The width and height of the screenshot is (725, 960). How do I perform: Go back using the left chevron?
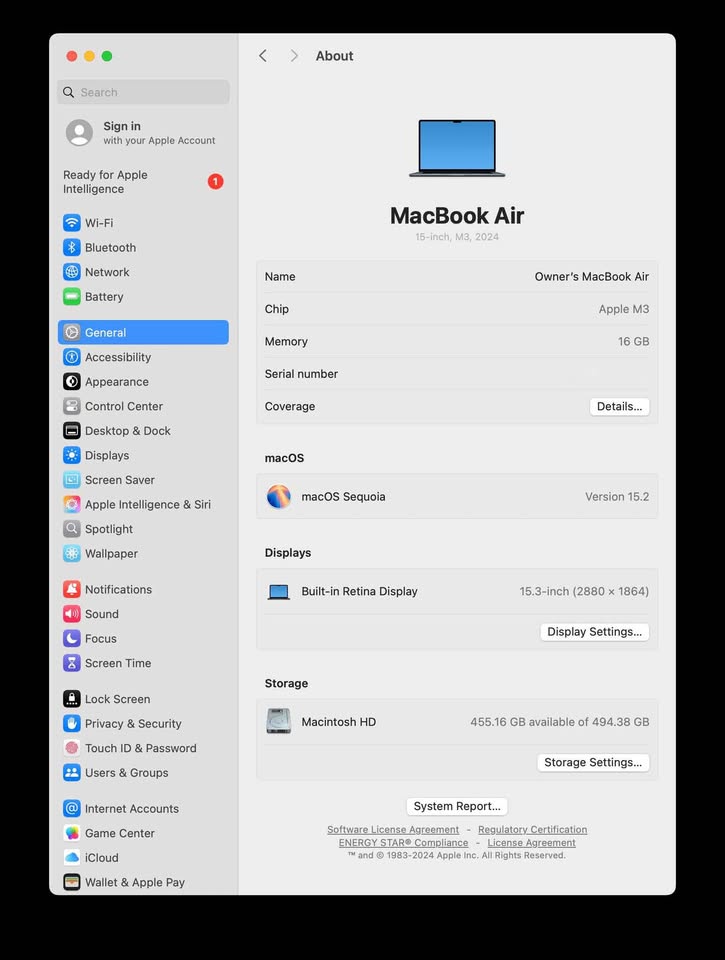(263, 56)
